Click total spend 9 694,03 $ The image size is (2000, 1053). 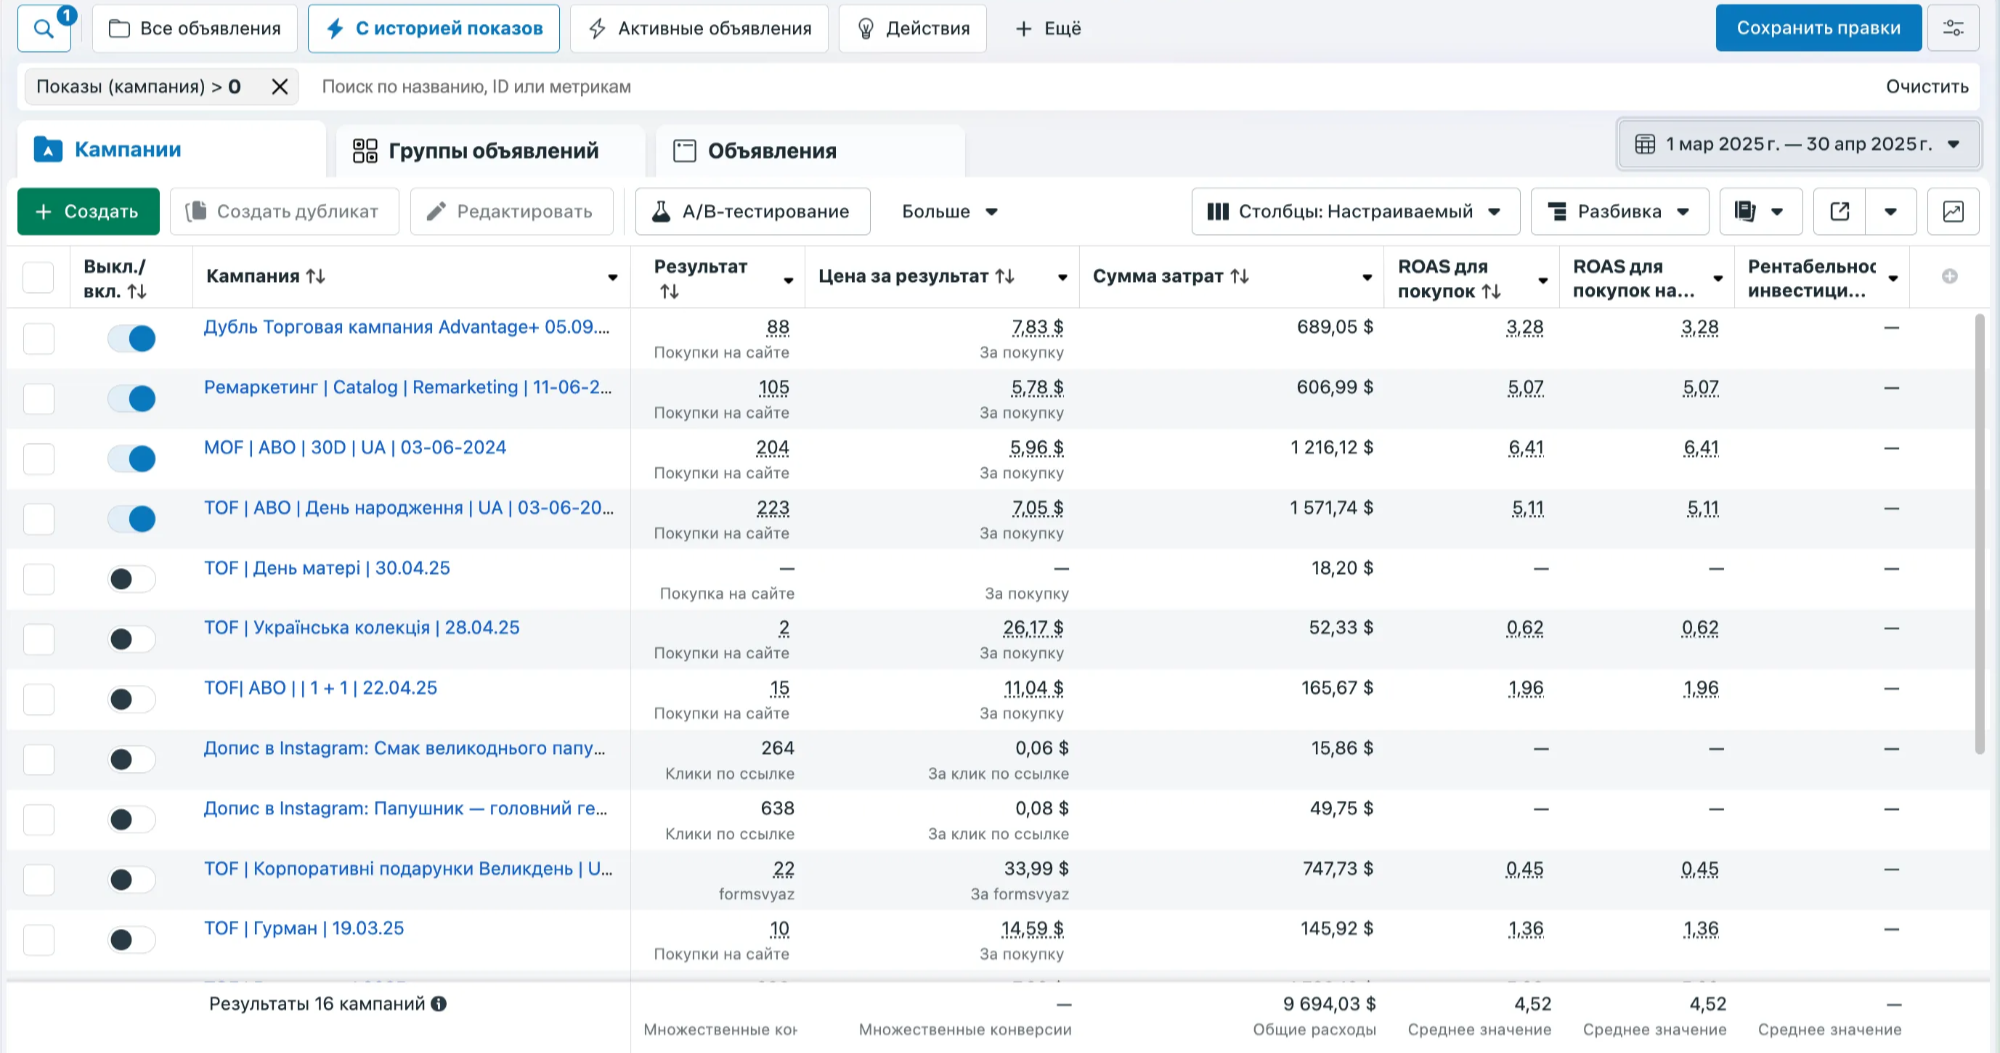tap(1329, 1004)
